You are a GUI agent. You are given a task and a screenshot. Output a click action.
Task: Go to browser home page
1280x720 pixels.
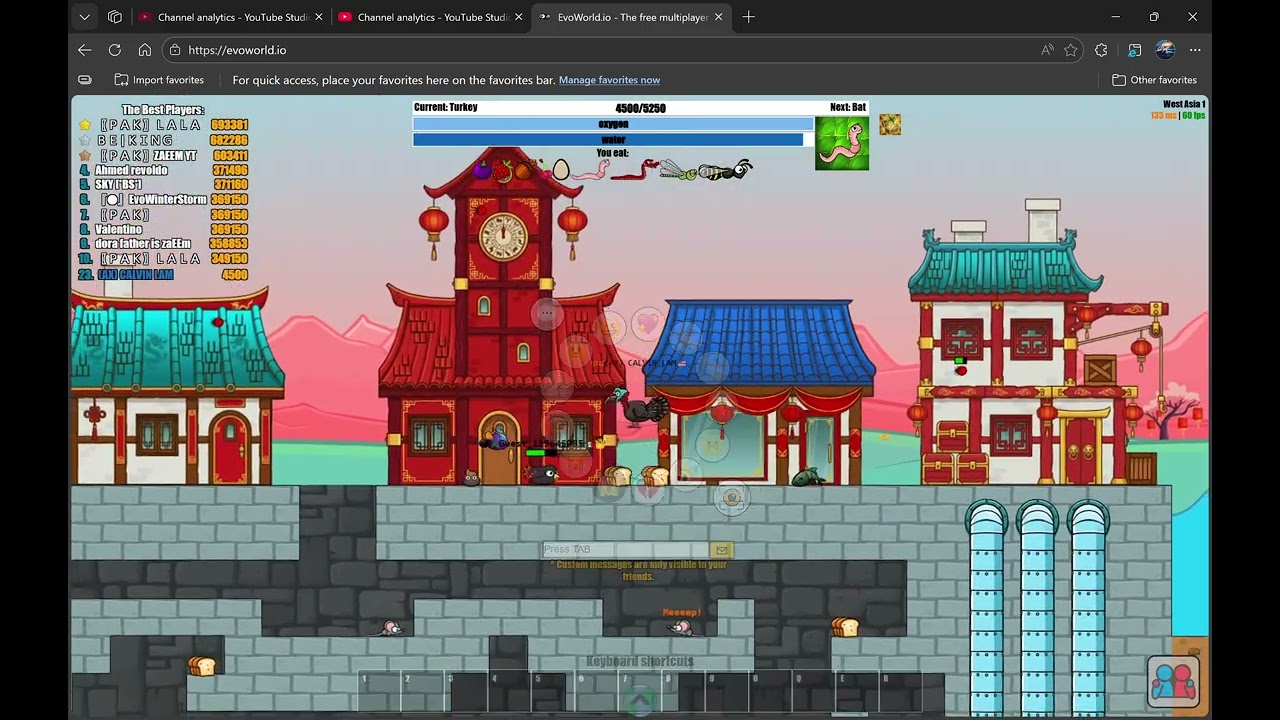[145, 50]
